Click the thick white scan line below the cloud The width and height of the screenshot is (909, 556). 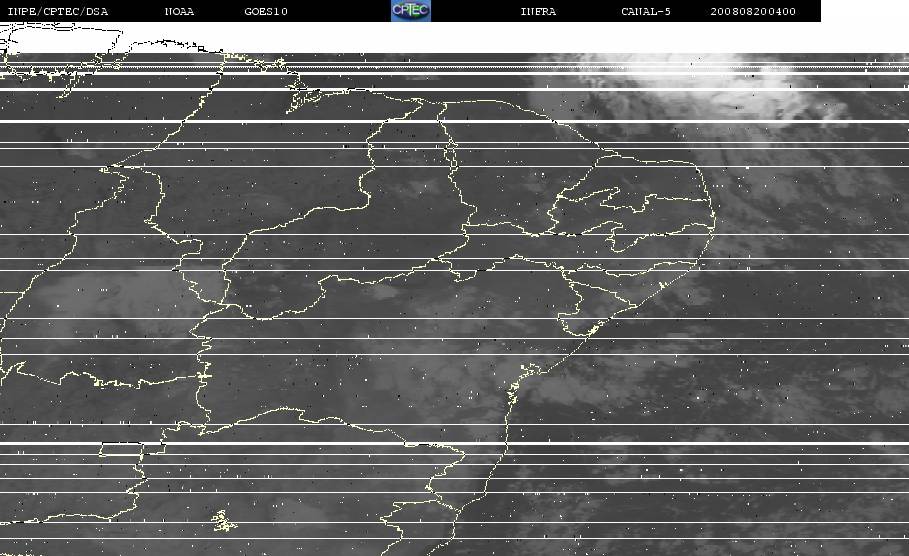pos(454,121)
